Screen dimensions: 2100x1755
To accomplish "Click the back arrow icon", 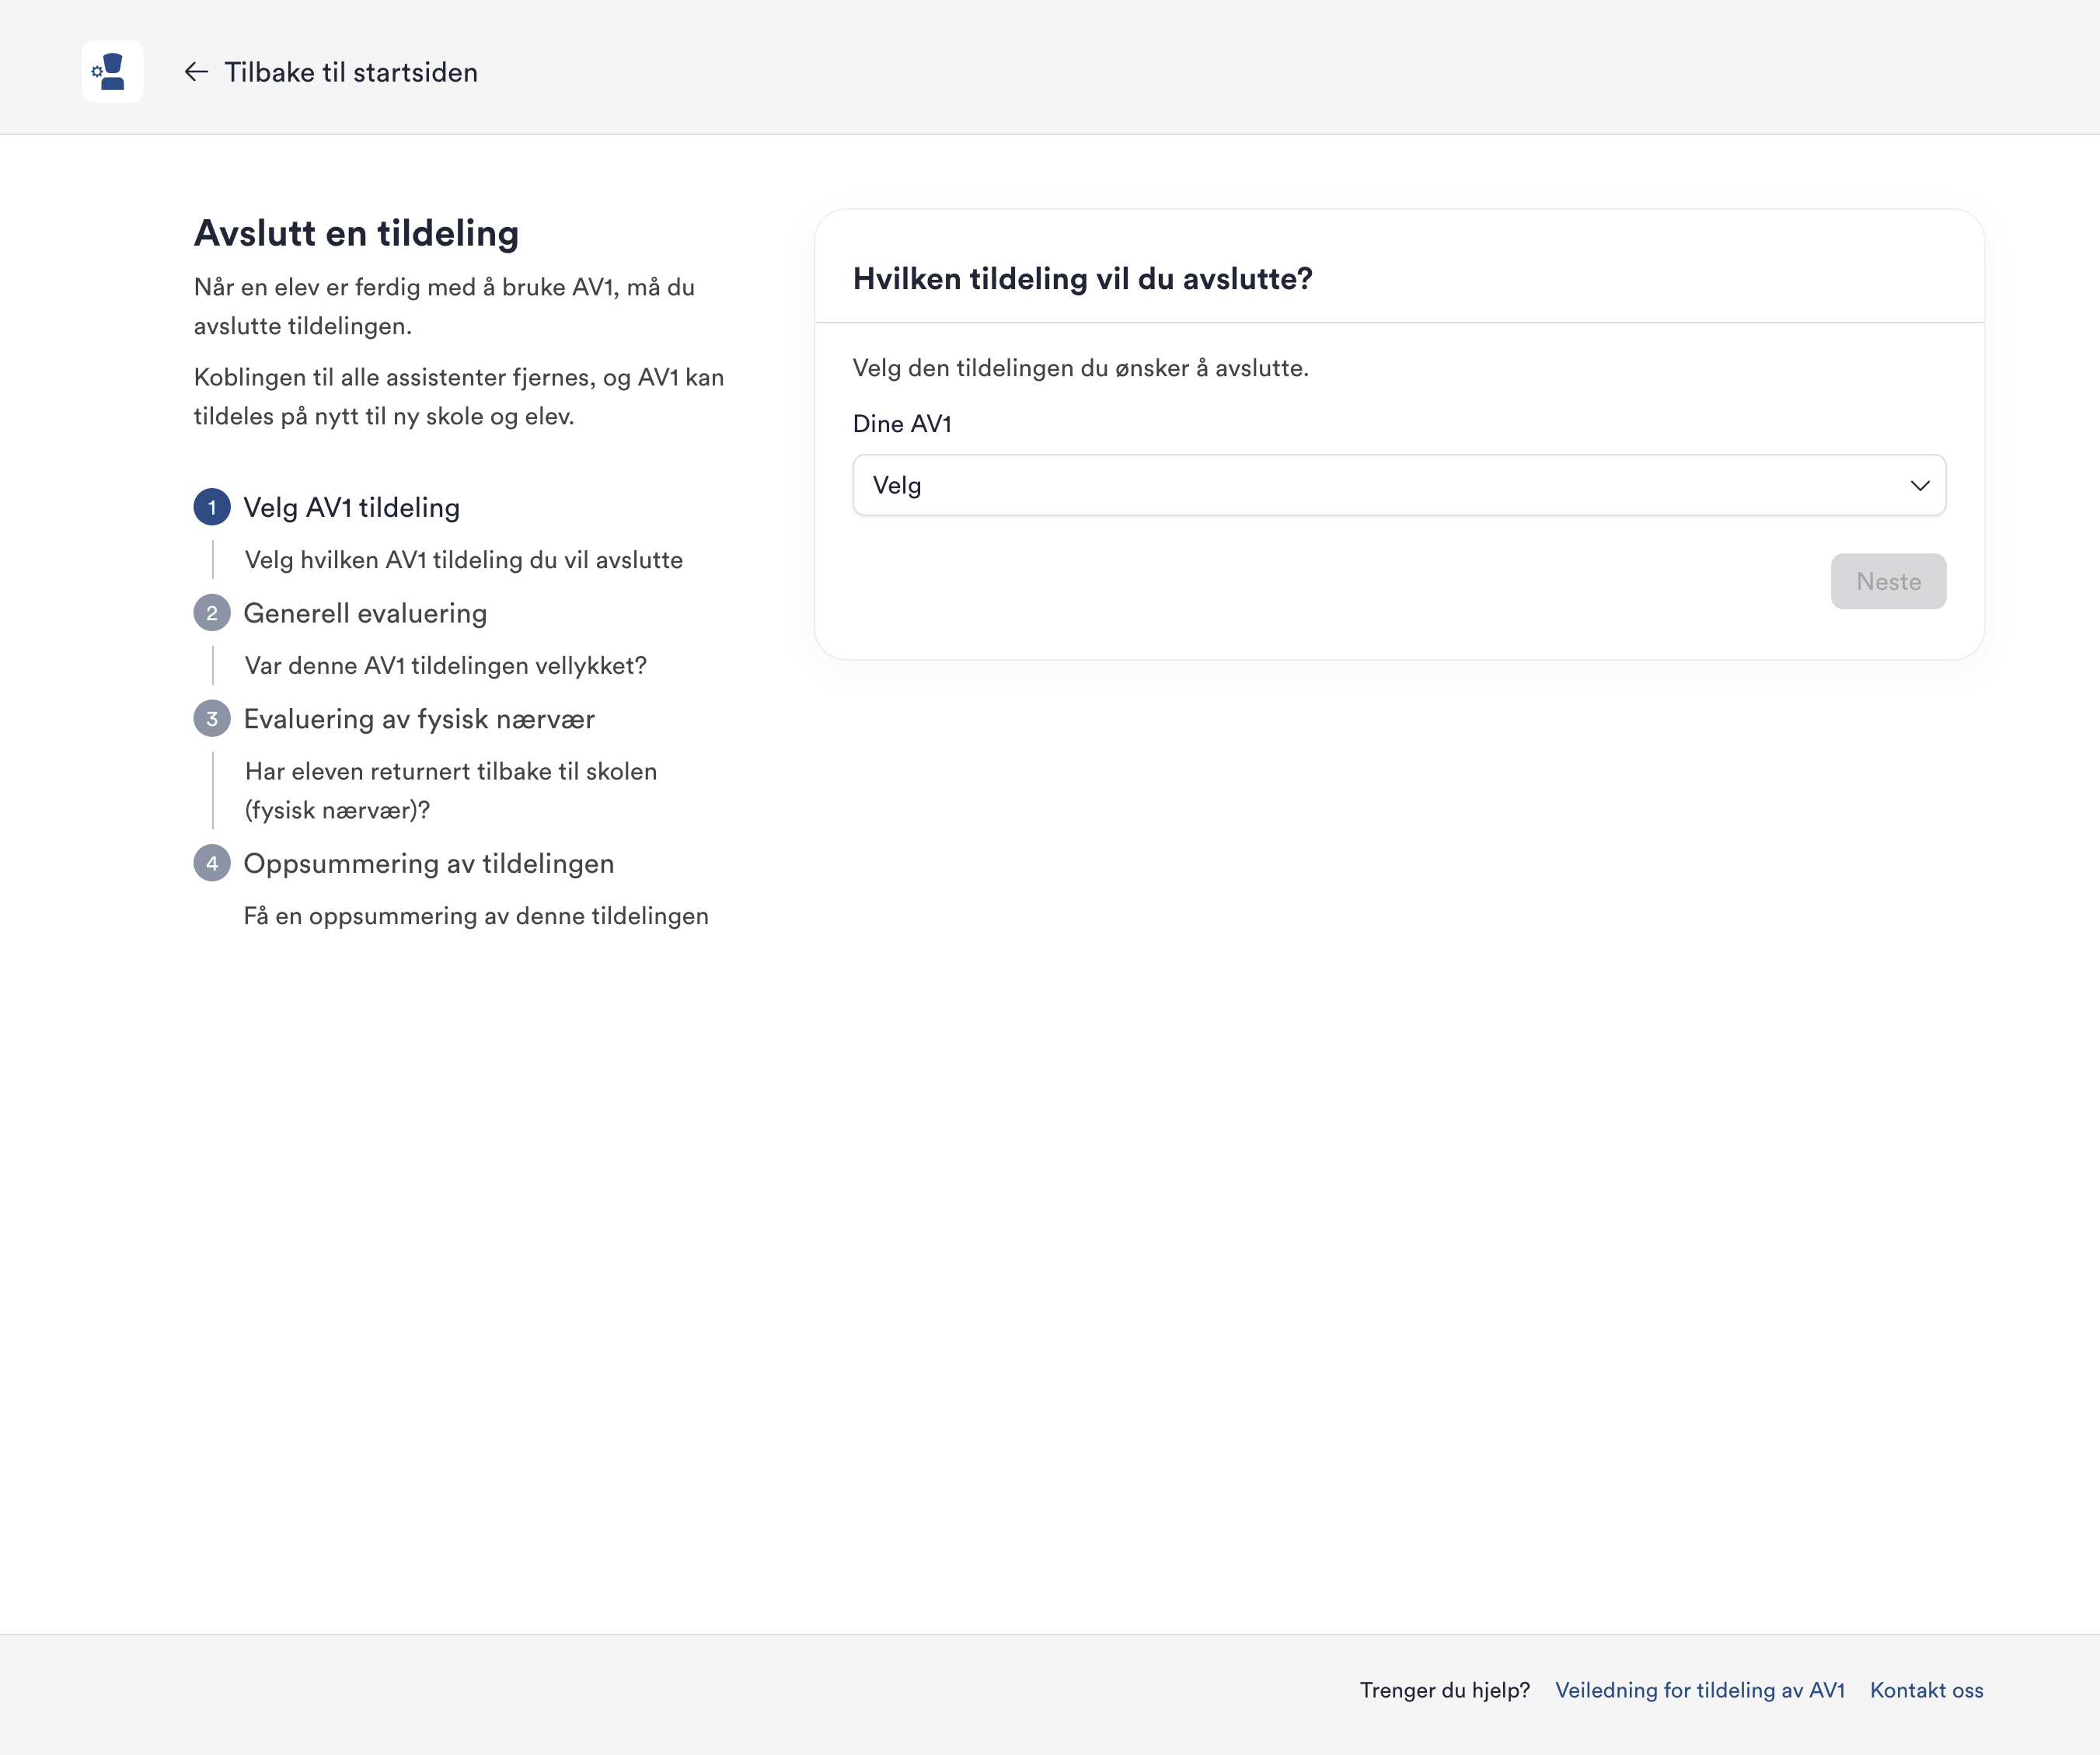I will pyautogui.click(x=196, y=72).
